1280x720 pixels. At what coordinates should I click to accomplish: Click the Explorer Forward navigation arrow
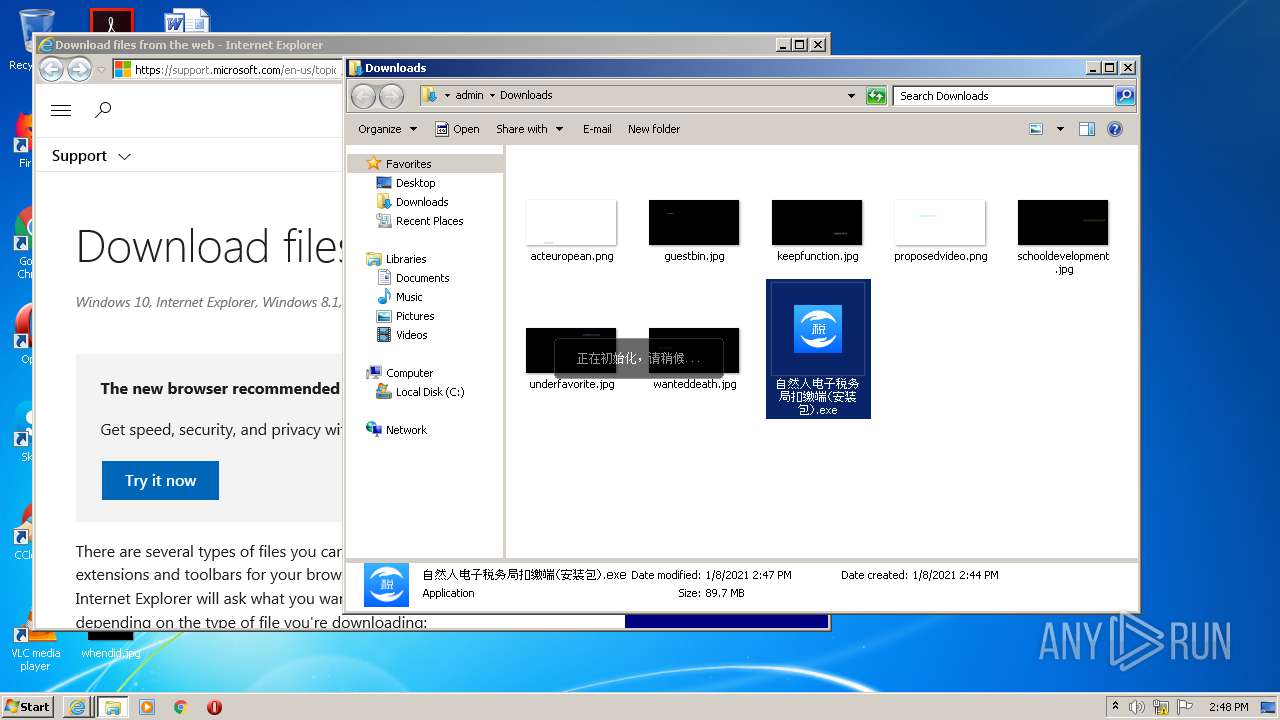[x=392, y=96]
